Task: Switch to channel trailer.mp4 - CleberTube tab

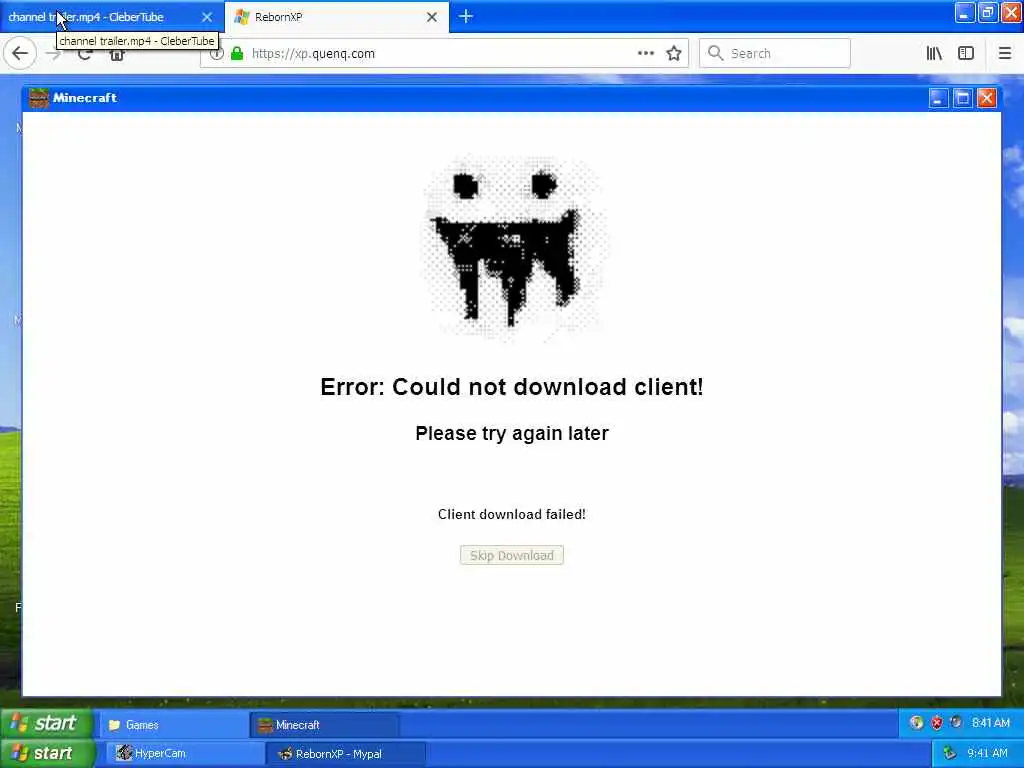Action: coord(112,17)
